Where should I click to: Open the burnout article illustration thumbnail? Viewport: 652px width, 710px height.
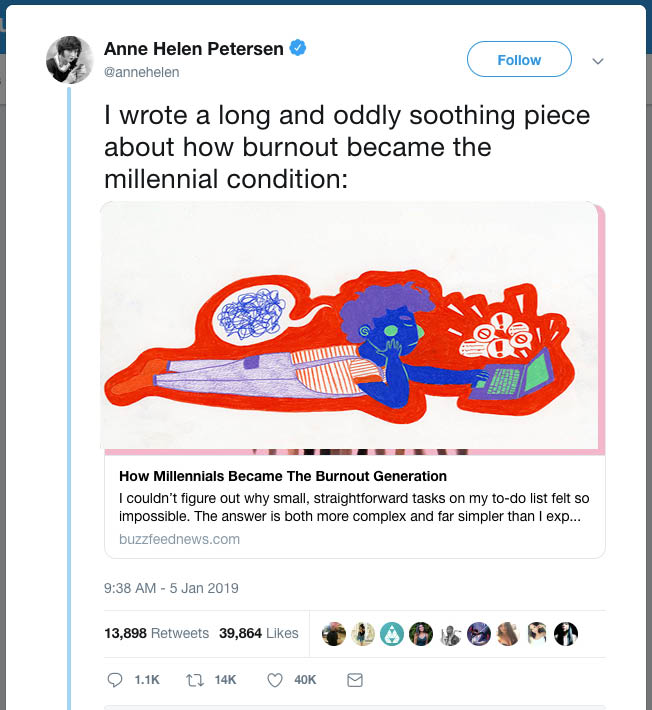coord(352,328)
